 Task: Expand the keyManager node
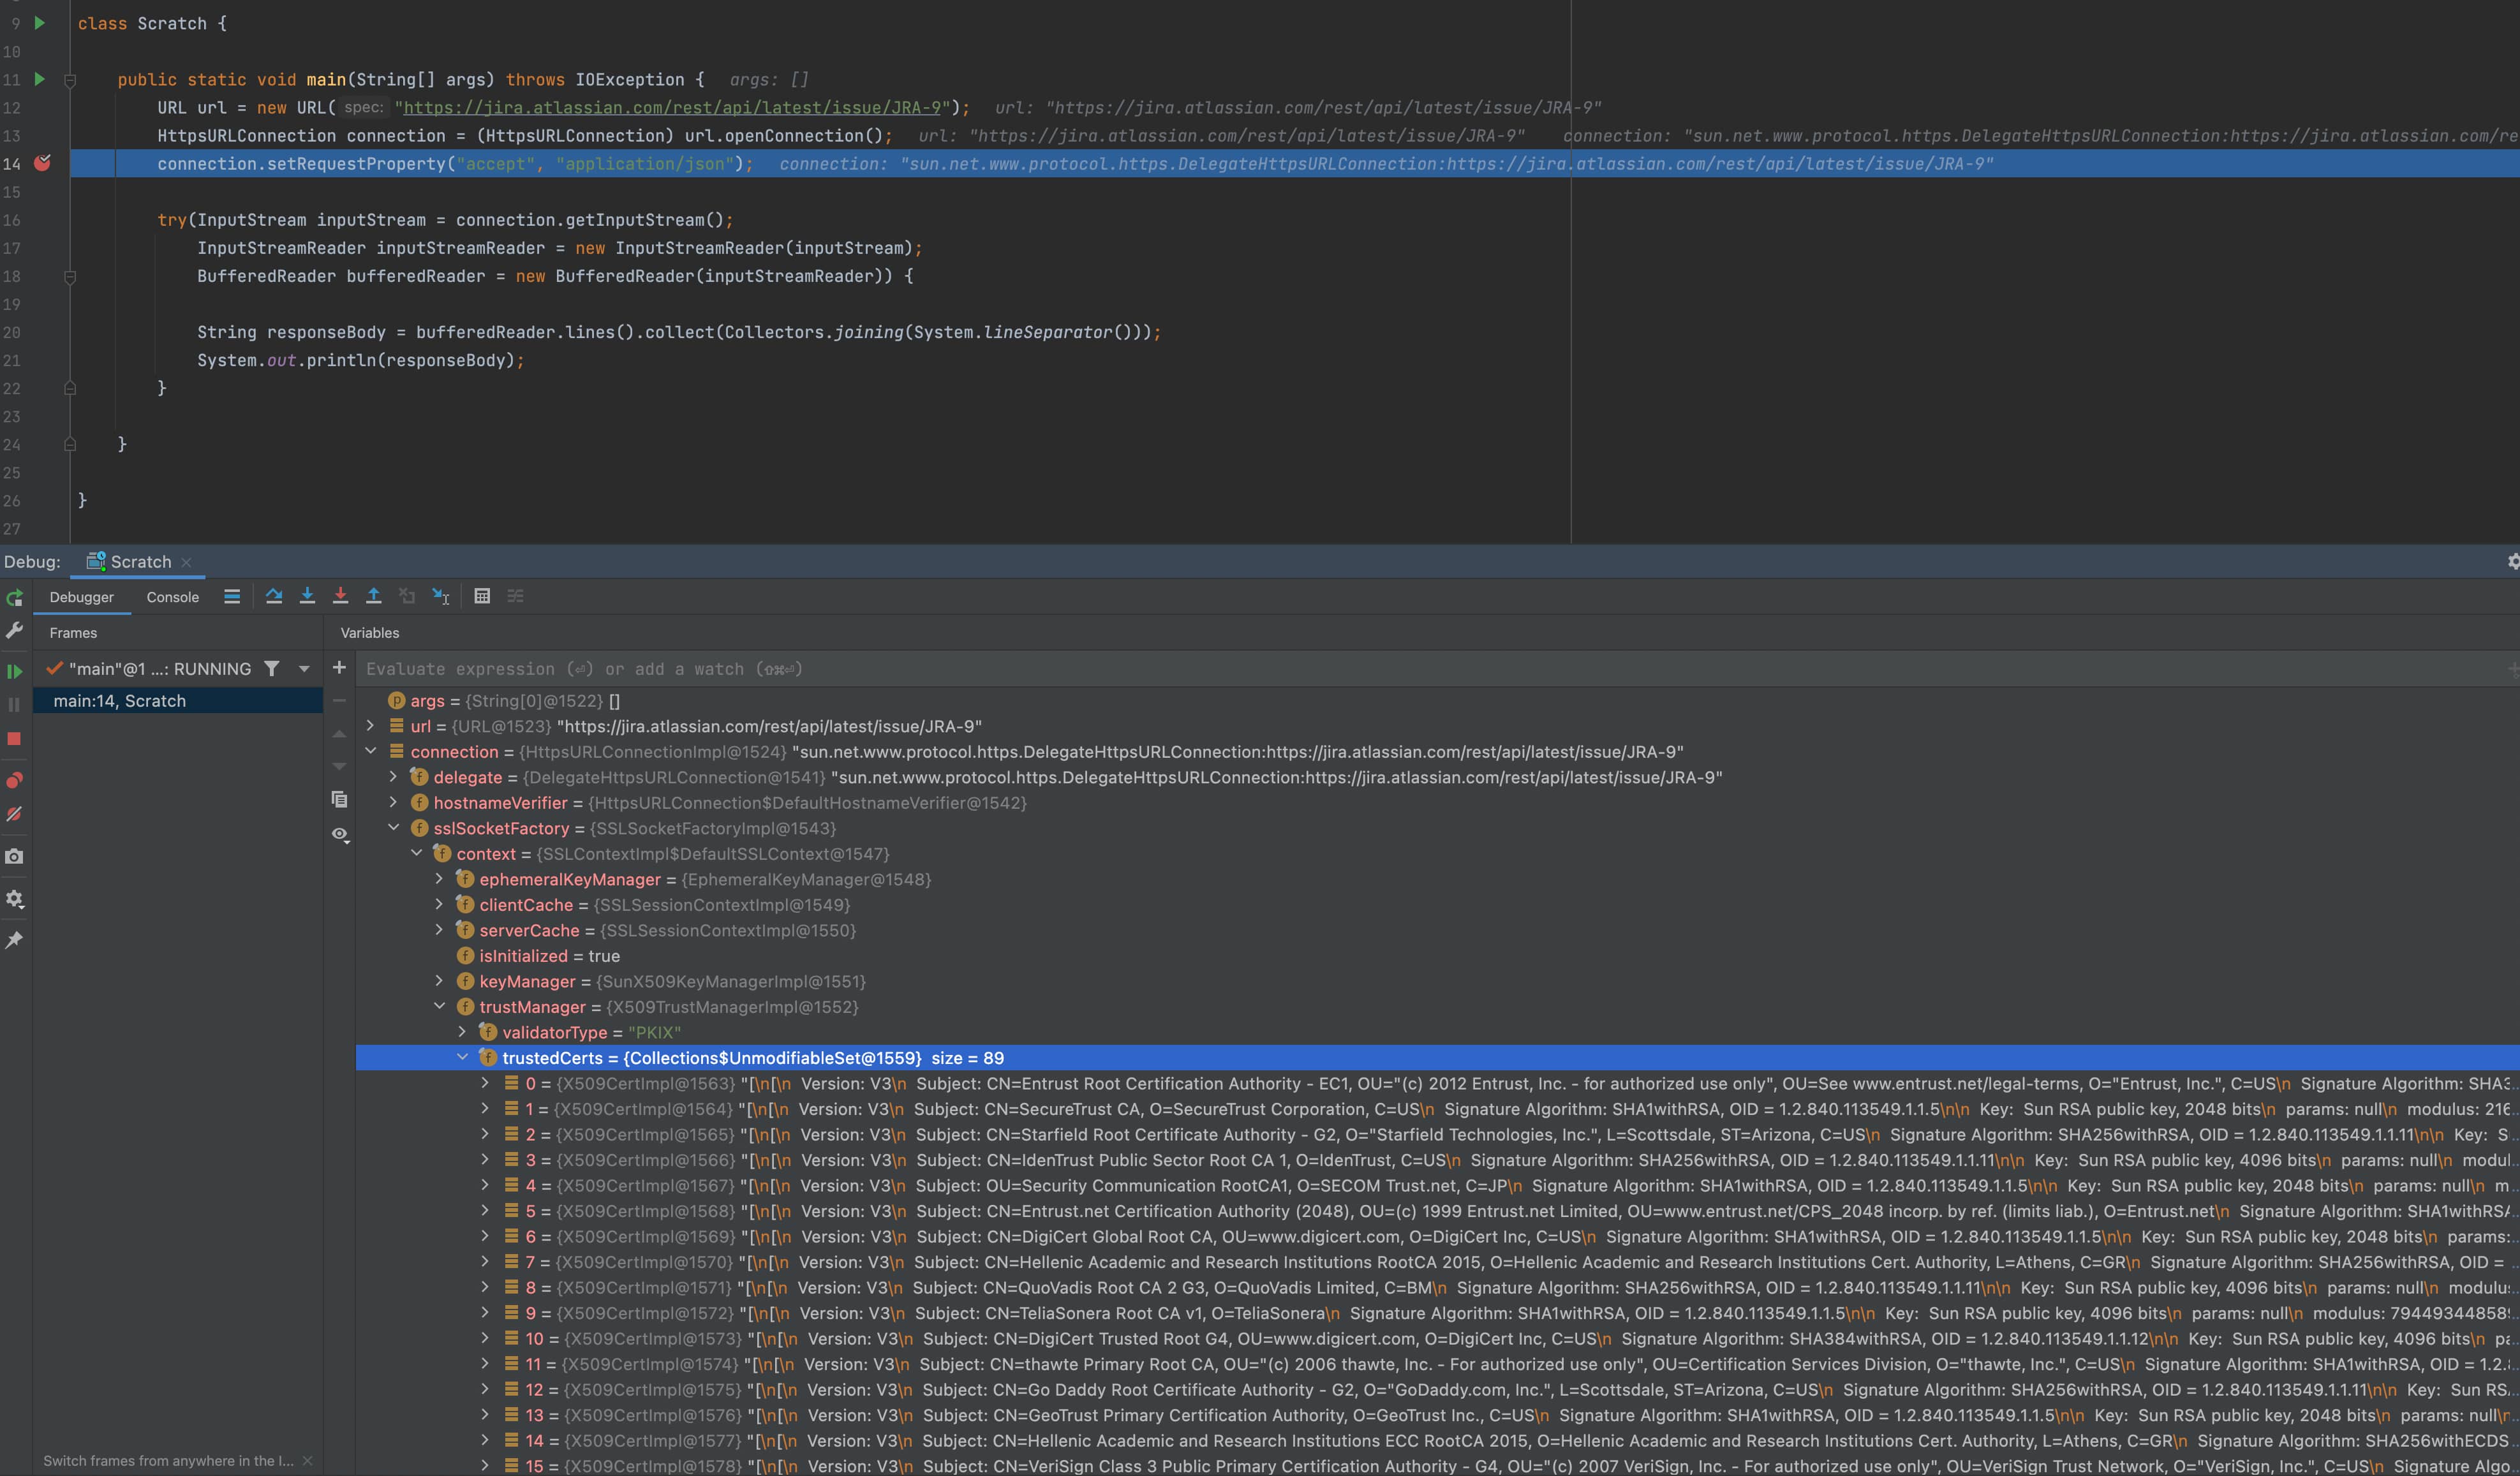439,981
